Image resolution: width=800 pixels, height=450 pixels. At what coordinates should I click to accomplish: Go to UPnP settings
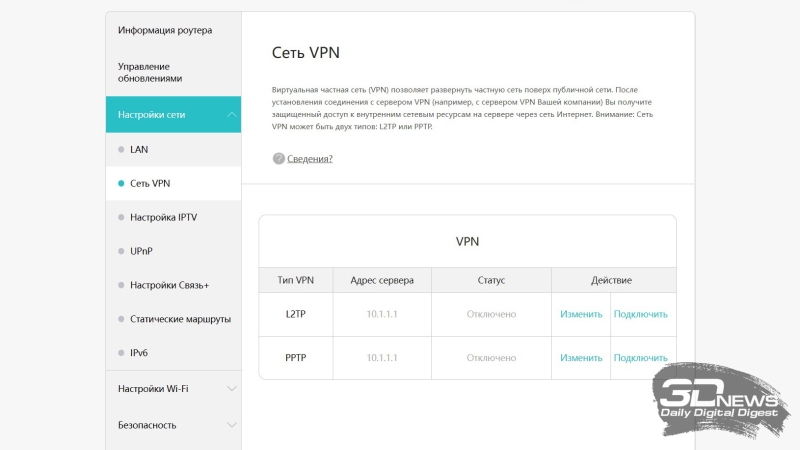141,251
